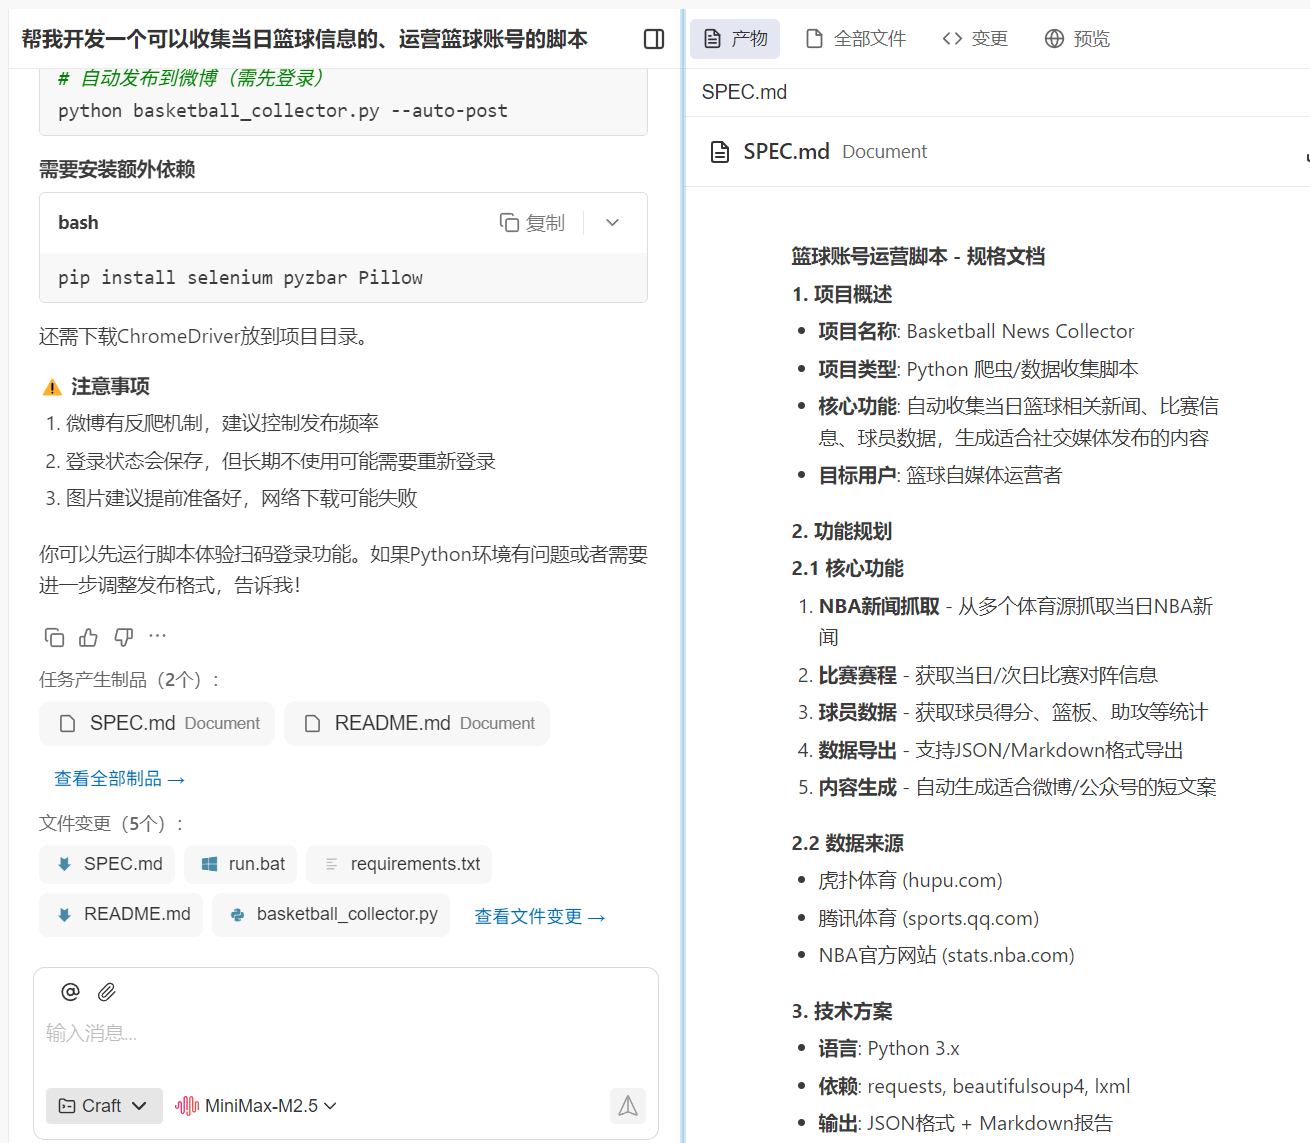
Task: Open the basketball_collector.py file chip
Action: [x=331, y=914]
